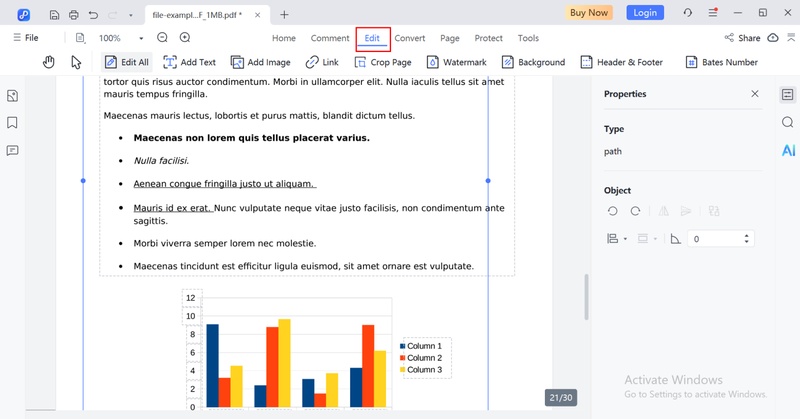Click the 21/30 page indicator
Screen dimensions: 800x419
tap(561, 398)
